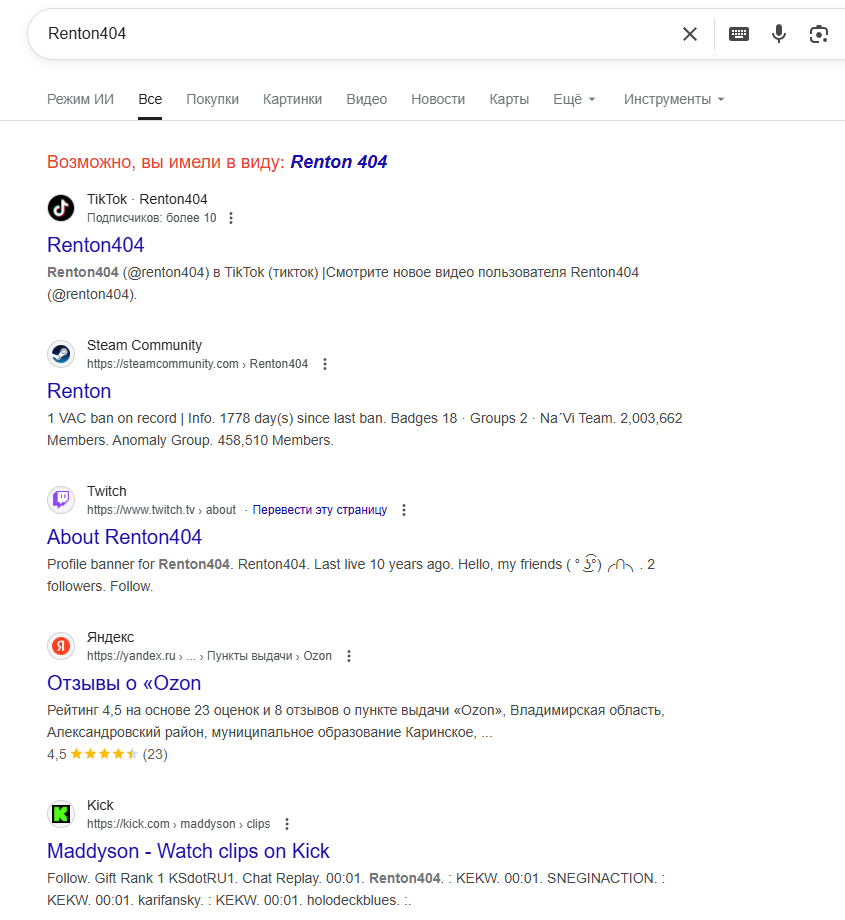845x920 pixels.
Task: Open three-dot menu for Steam Community result
Action: (325, 364)
